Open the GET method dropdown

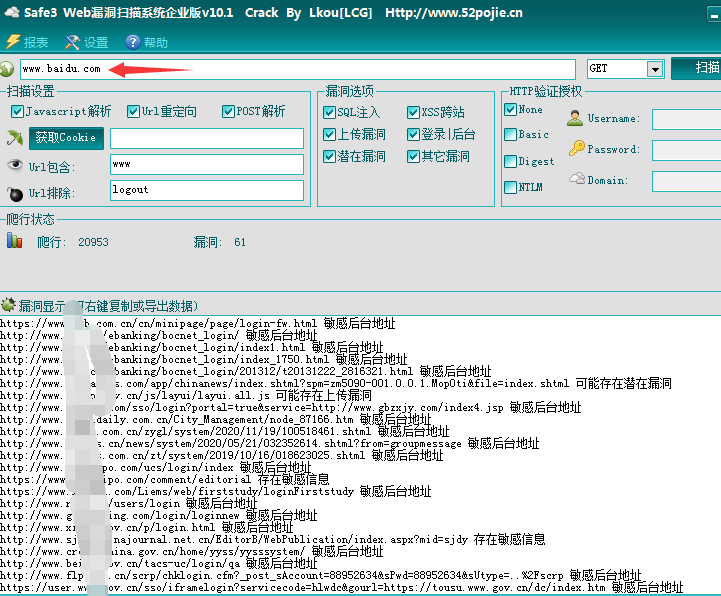655,69
